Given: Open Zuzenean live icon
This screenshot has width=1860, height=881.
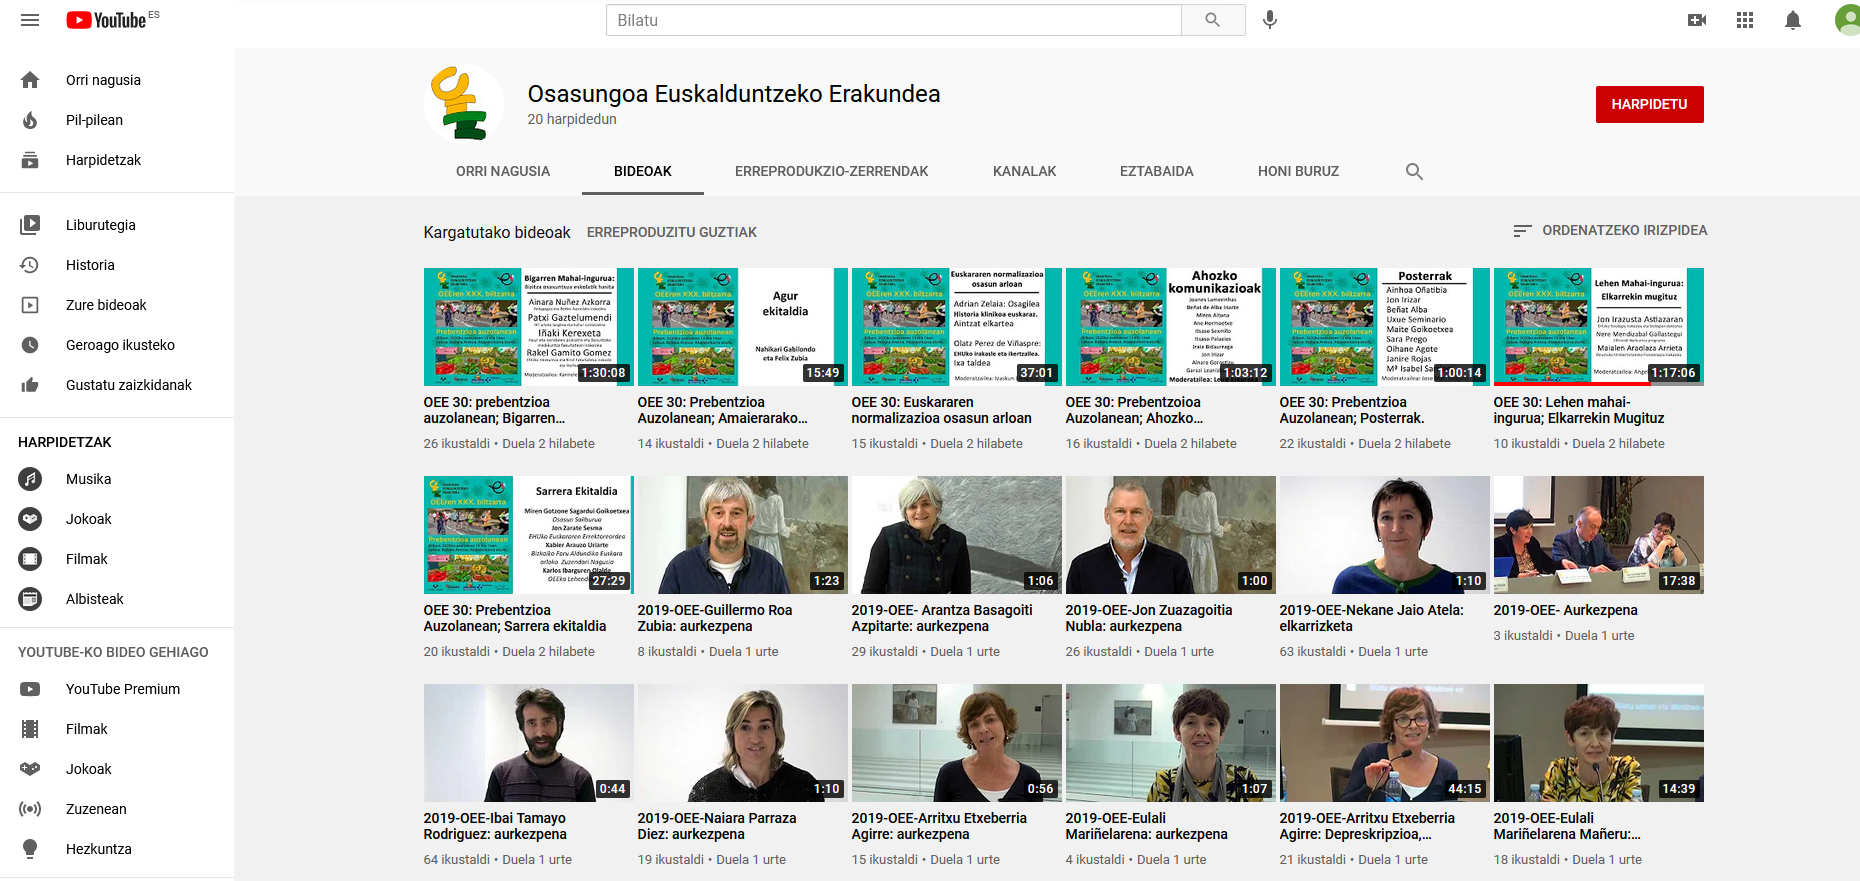Looking at the screenshot, I should 30,809.
